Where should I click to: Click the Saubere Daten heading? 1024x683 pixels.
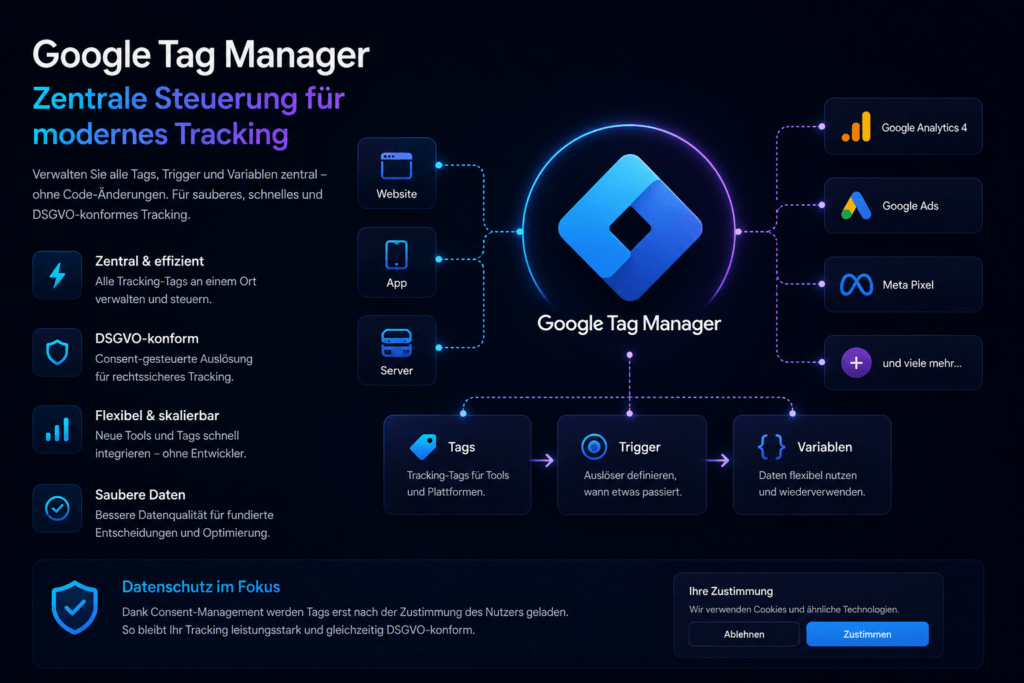[x=140, y=494]
